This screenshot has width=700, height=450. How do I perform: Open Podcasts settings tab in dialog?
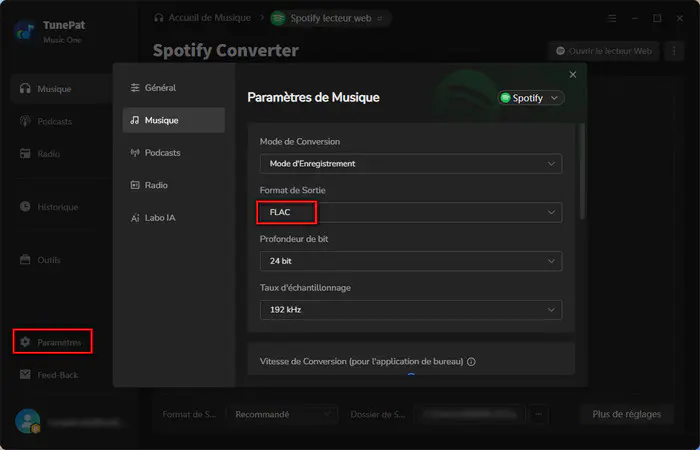(174, 153)
